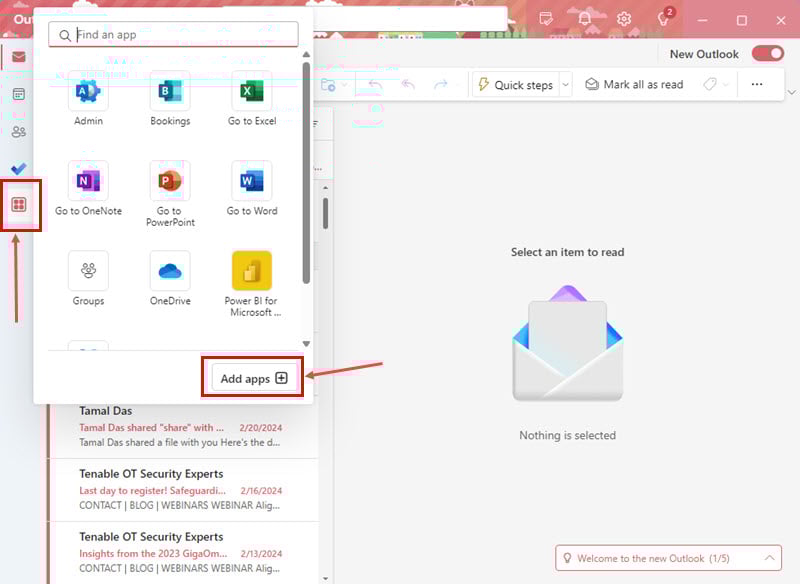
Task: Click Mark all as read
Action: [634, 85]
